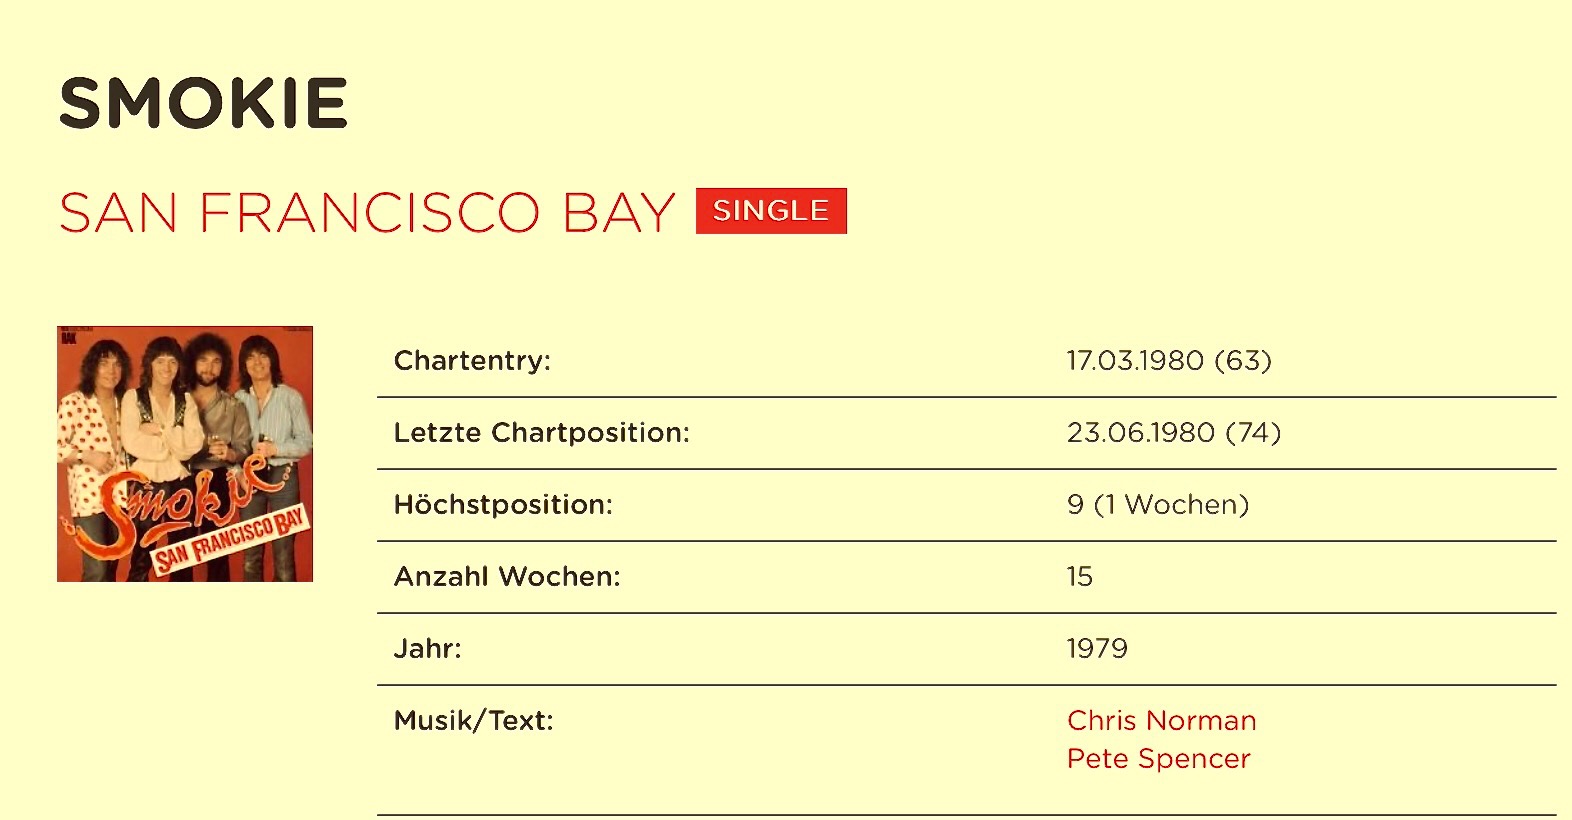This screenshot has width=1572, height=820.
Task: Click the Anzahl Wochen label
Action: (507, 577)
